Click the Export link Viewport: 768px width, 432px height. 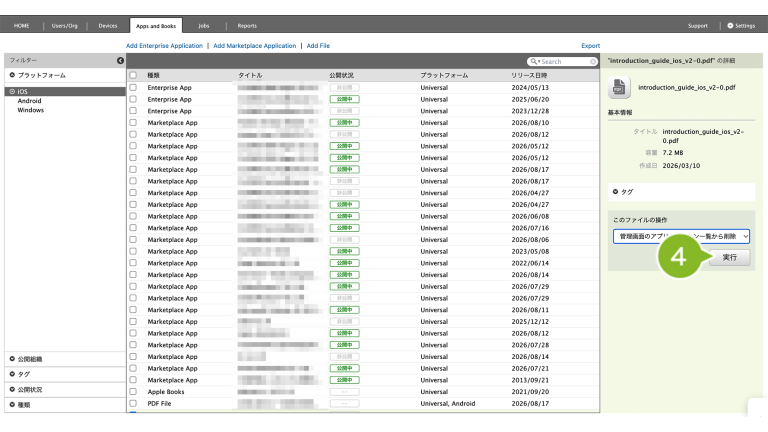[590, 46]
